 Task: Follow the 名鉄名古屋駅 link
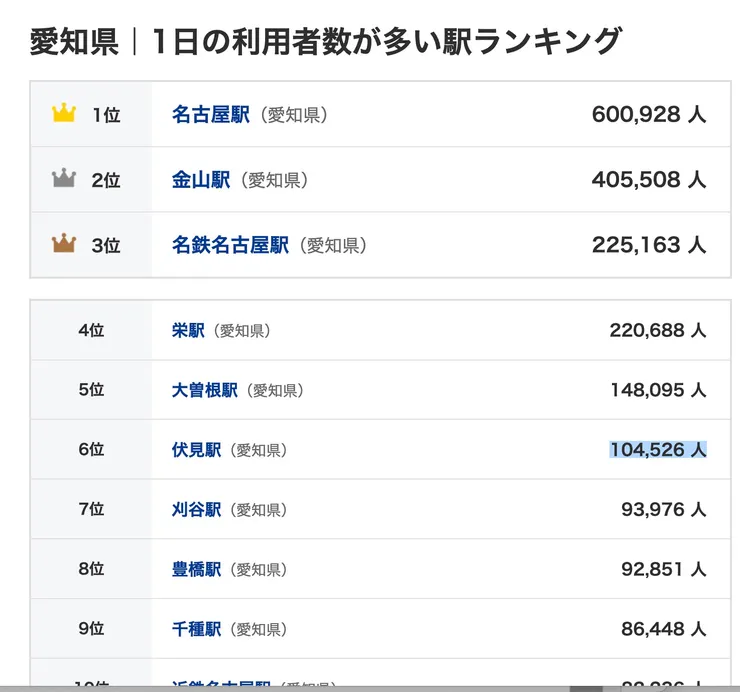point(230,245)
